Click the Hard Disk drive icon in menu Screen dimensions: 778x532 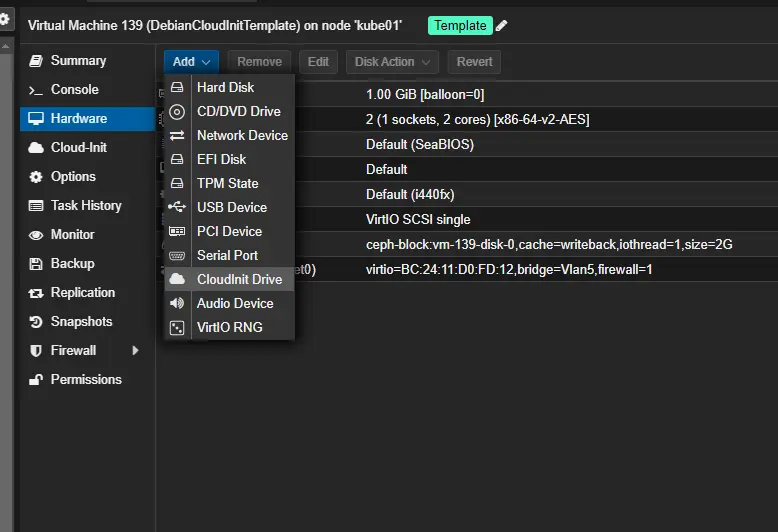pyautogui.click(x=177, y=88)
